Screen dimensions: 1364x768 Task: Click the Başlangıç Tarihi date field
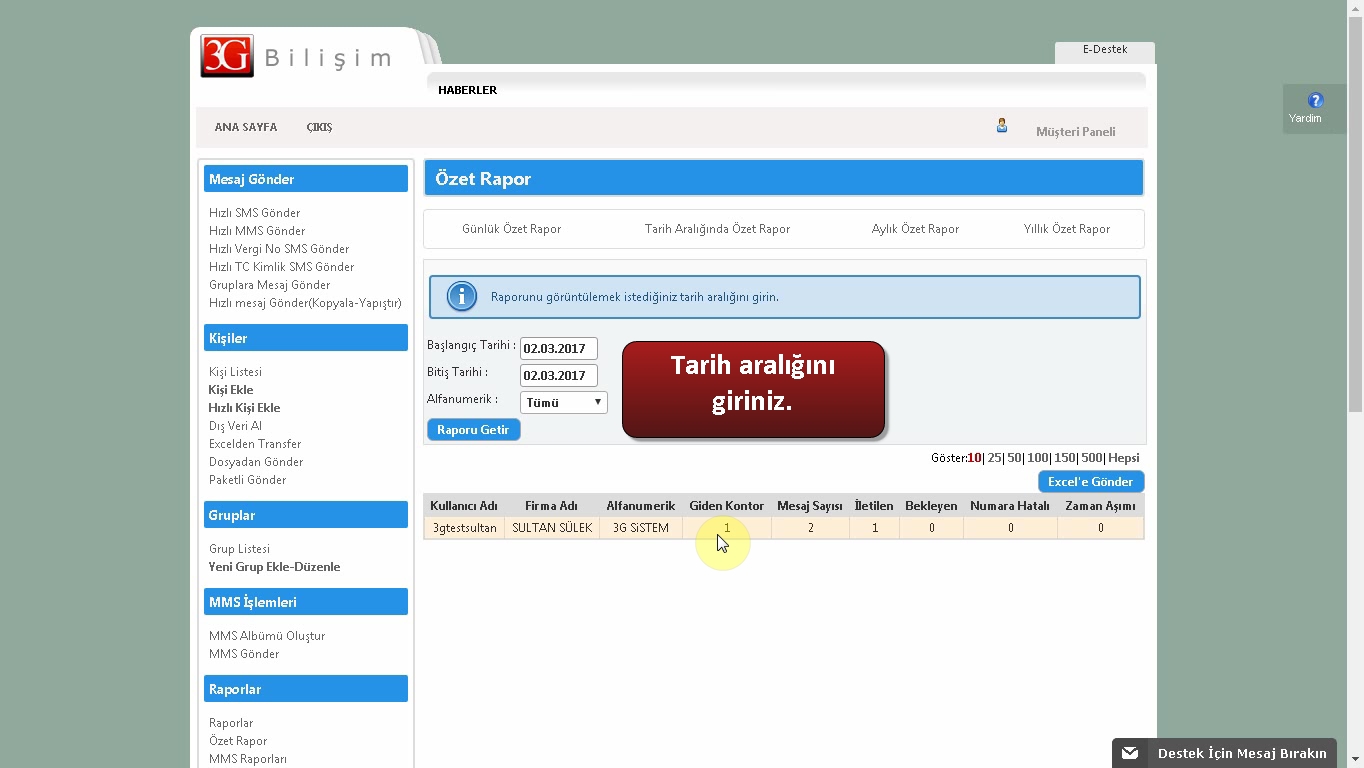coord(558,349)
